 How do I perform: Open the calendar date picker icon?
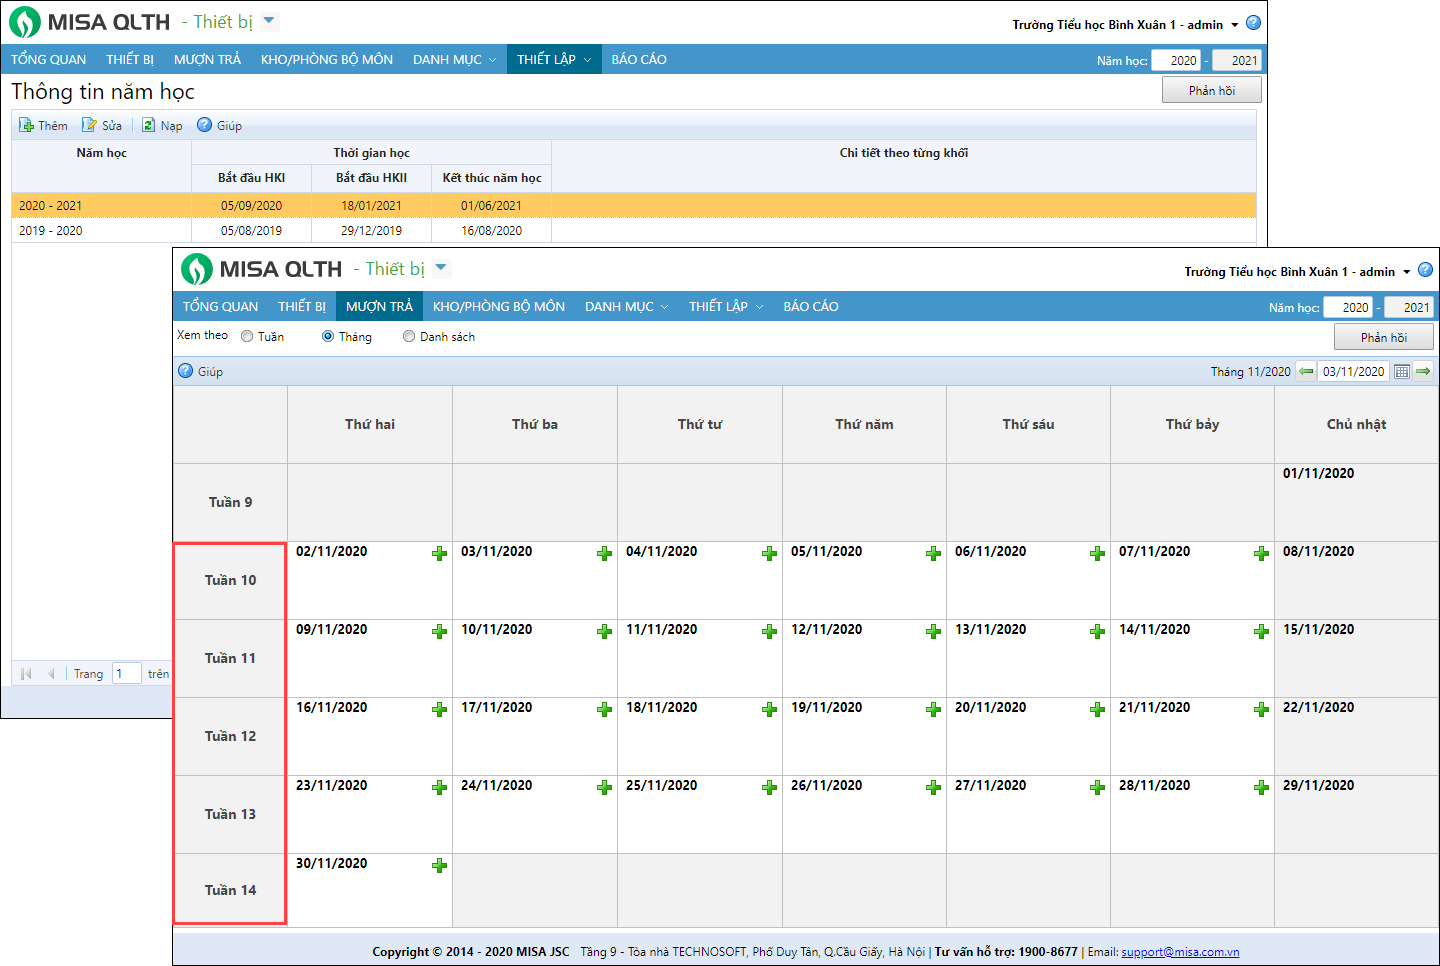point(1402,372)
